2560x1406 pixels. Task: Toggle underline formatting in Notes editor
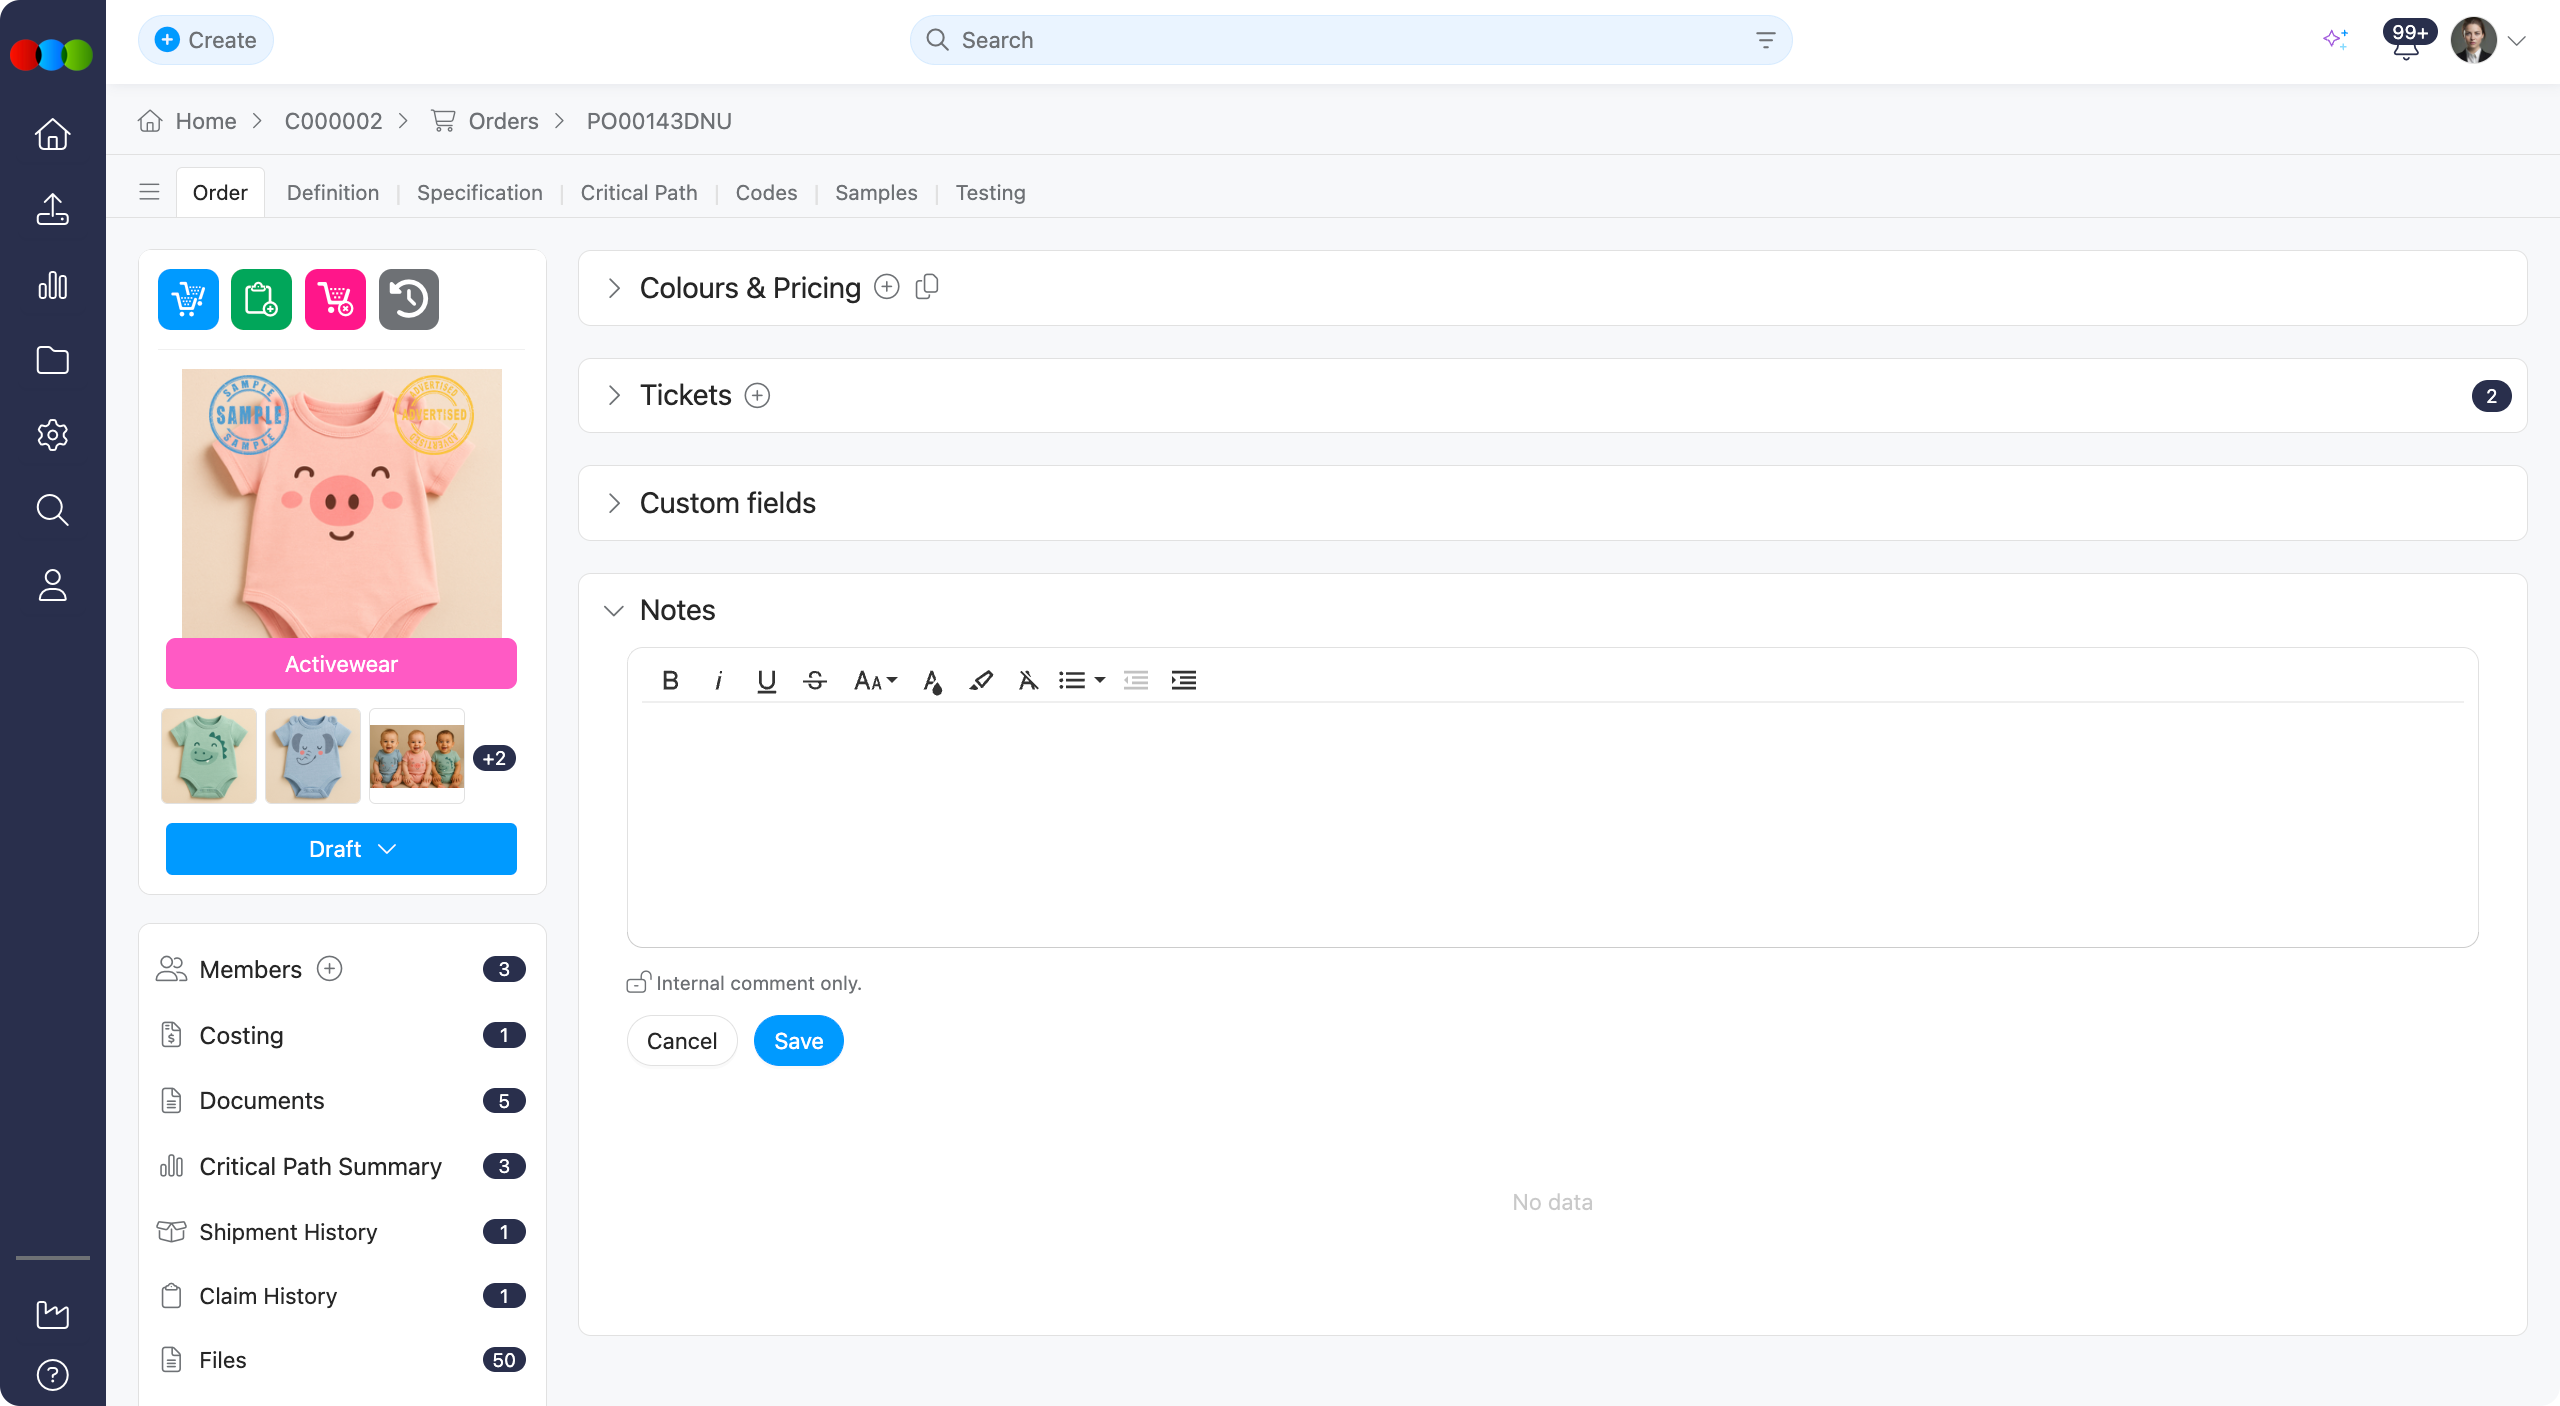766,681
